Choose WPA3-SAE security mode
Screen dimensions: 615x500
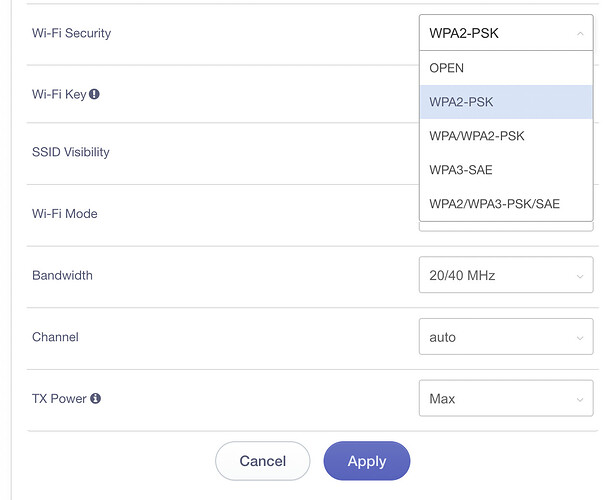coord(506,170)
